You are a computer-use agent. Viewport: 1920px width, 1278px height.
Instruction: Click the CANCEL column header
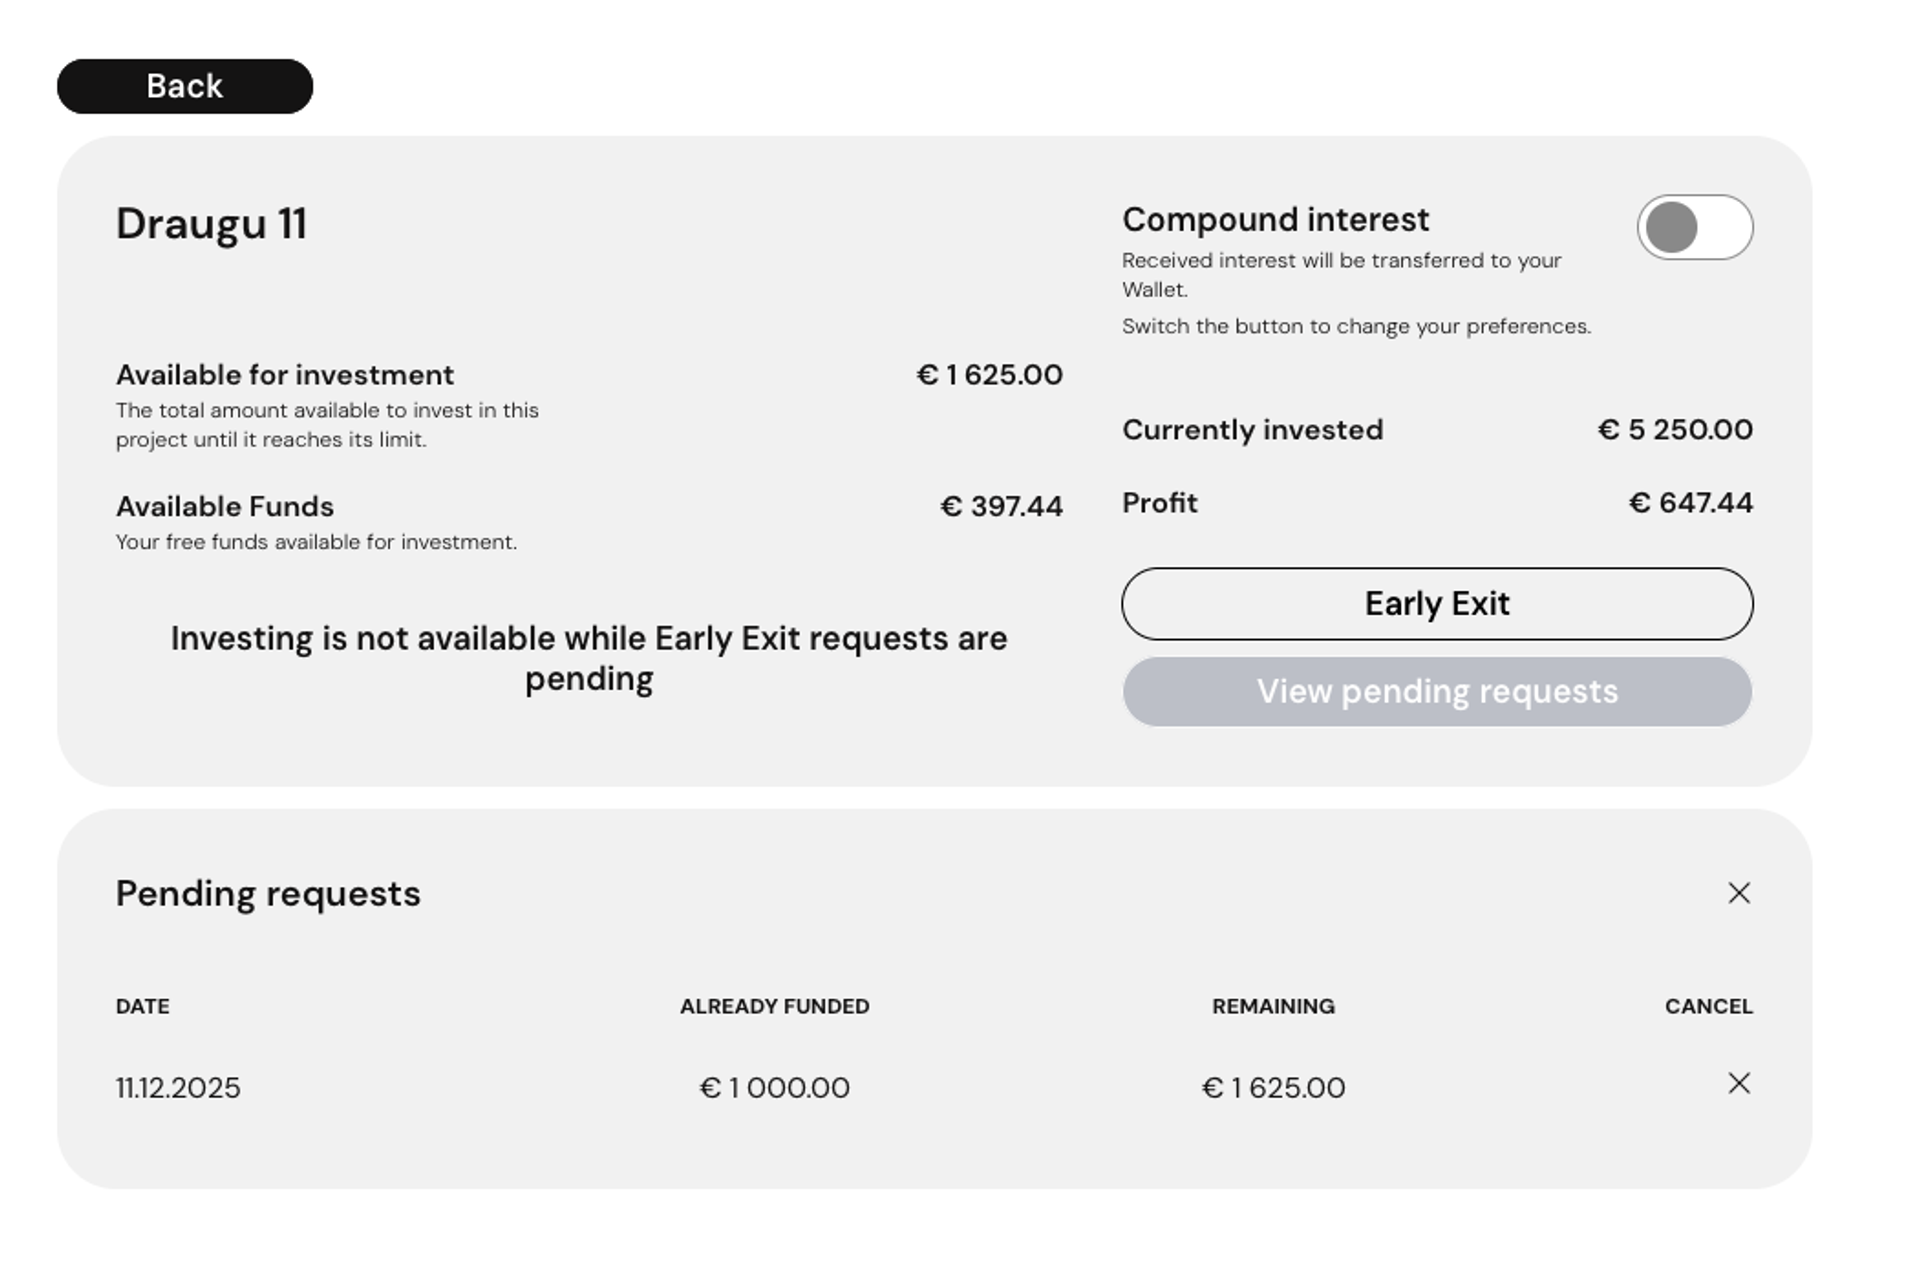1708,1007
